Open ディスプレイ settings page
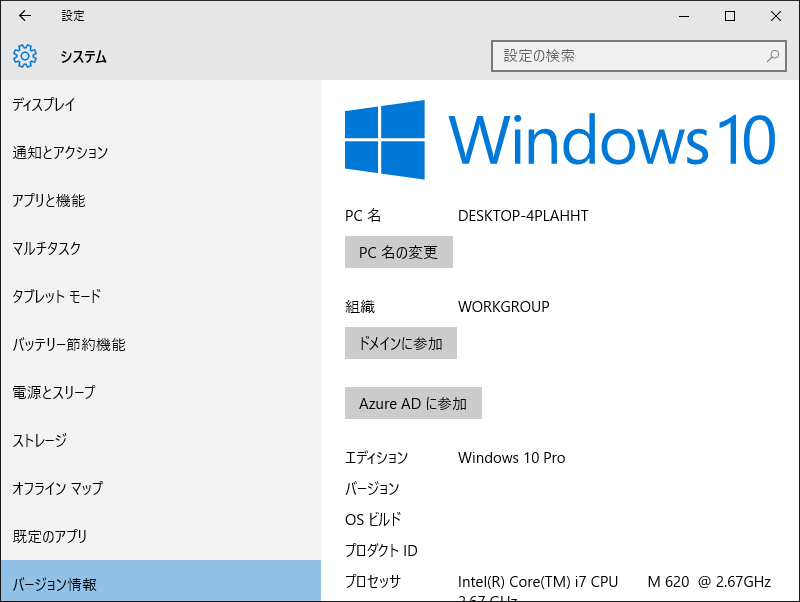Image resolution: width=800 pixels, height=602 pixels. (x=161, y=105)
